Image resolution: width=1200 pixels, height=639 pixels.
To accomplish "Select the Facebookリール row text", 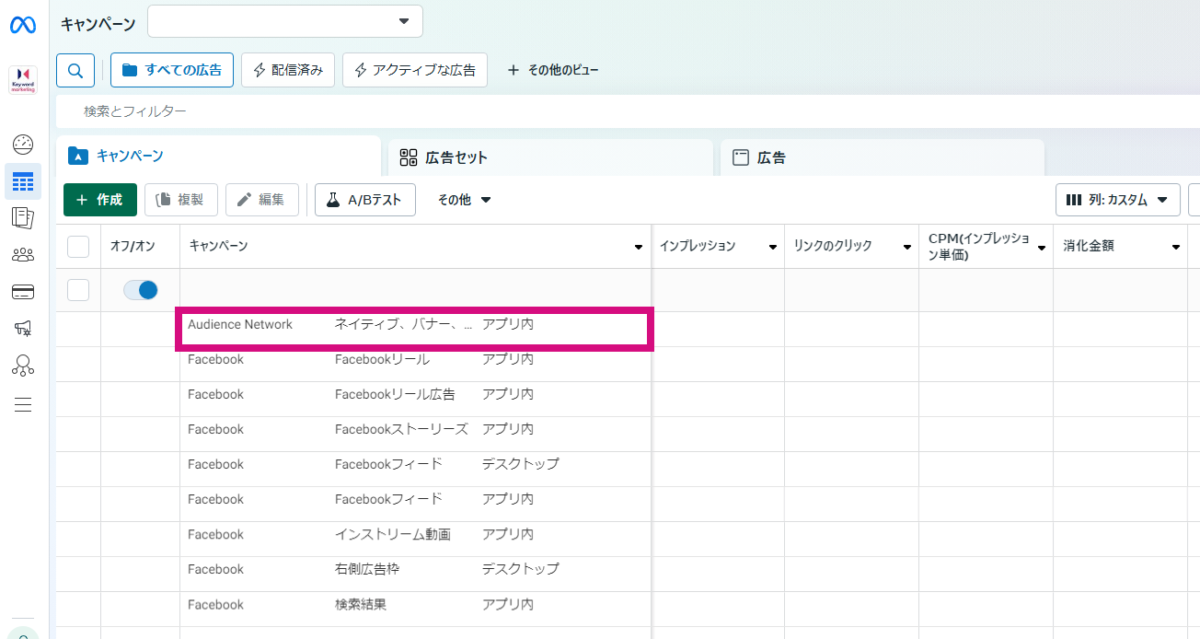I will click(382, 359).
